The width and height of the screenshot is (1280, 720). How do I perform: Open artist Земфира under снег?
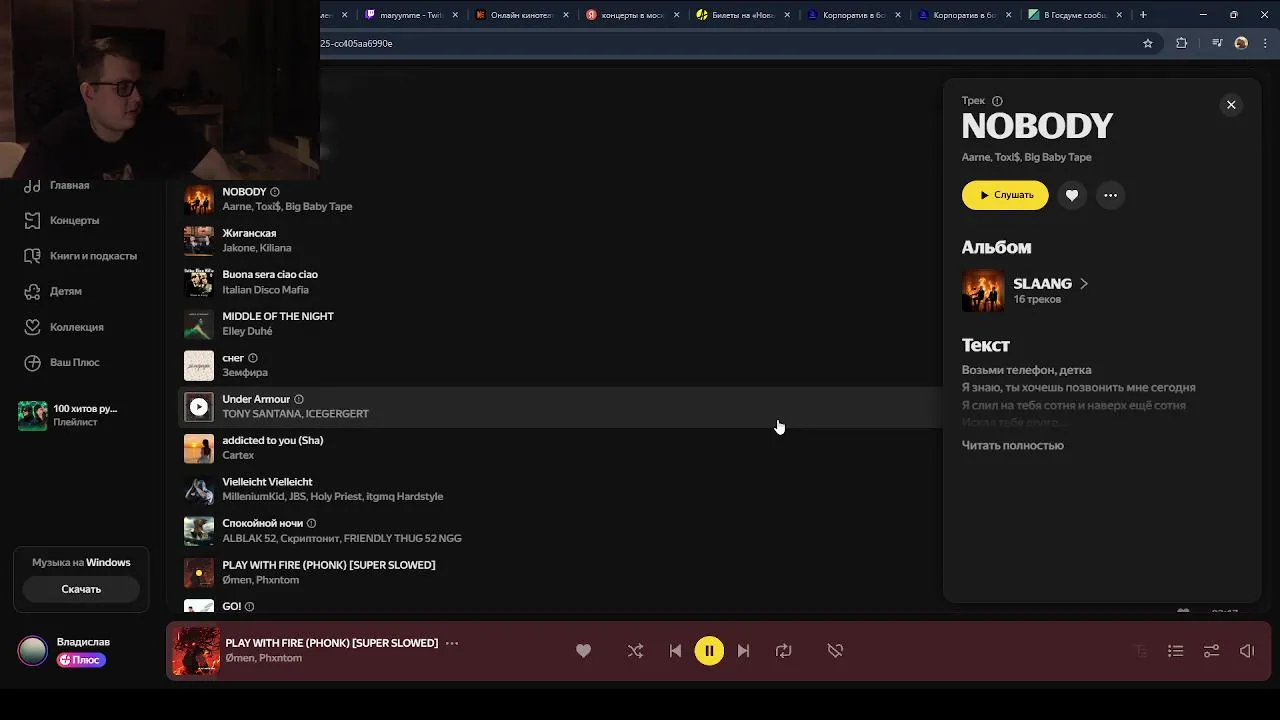[x=245, y=372]
